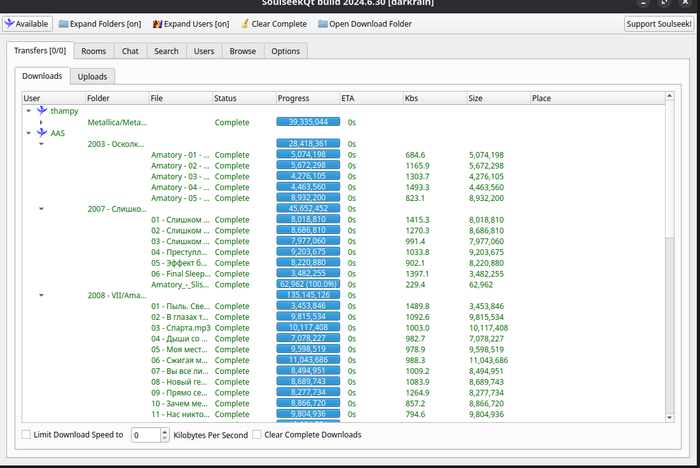The width and height of the screenshot is (700, 468).
Task: Select the file '06 - Final Sleep...'
Action: pos(181,274)
